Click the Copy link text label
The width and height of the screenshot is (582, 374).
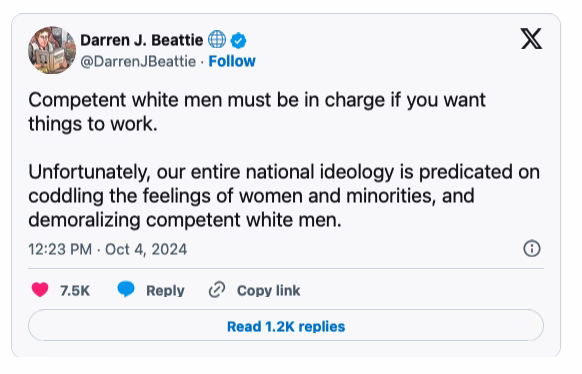click(x=268, y=291)
